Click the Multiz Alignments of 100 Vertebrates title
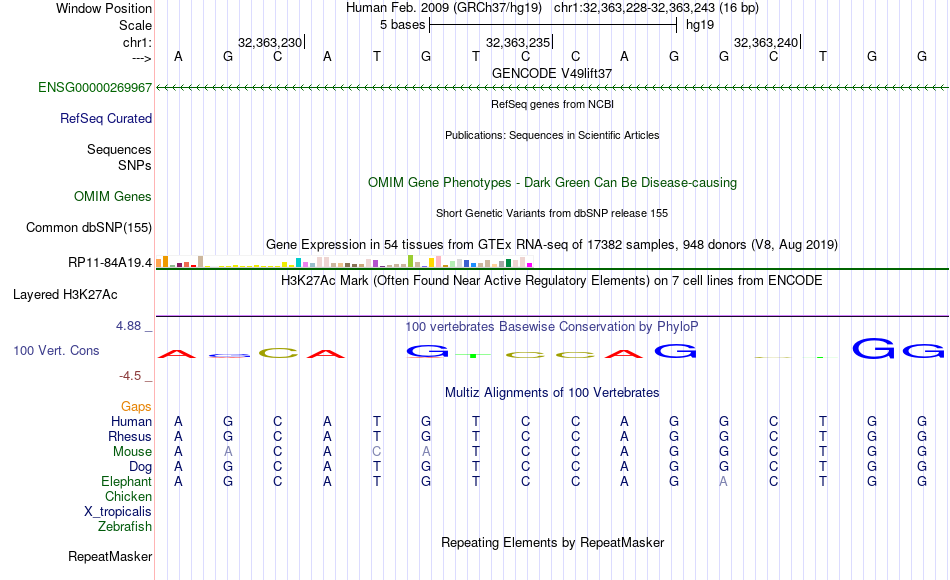This screenshot has width=950, height=580. [552, 392]
